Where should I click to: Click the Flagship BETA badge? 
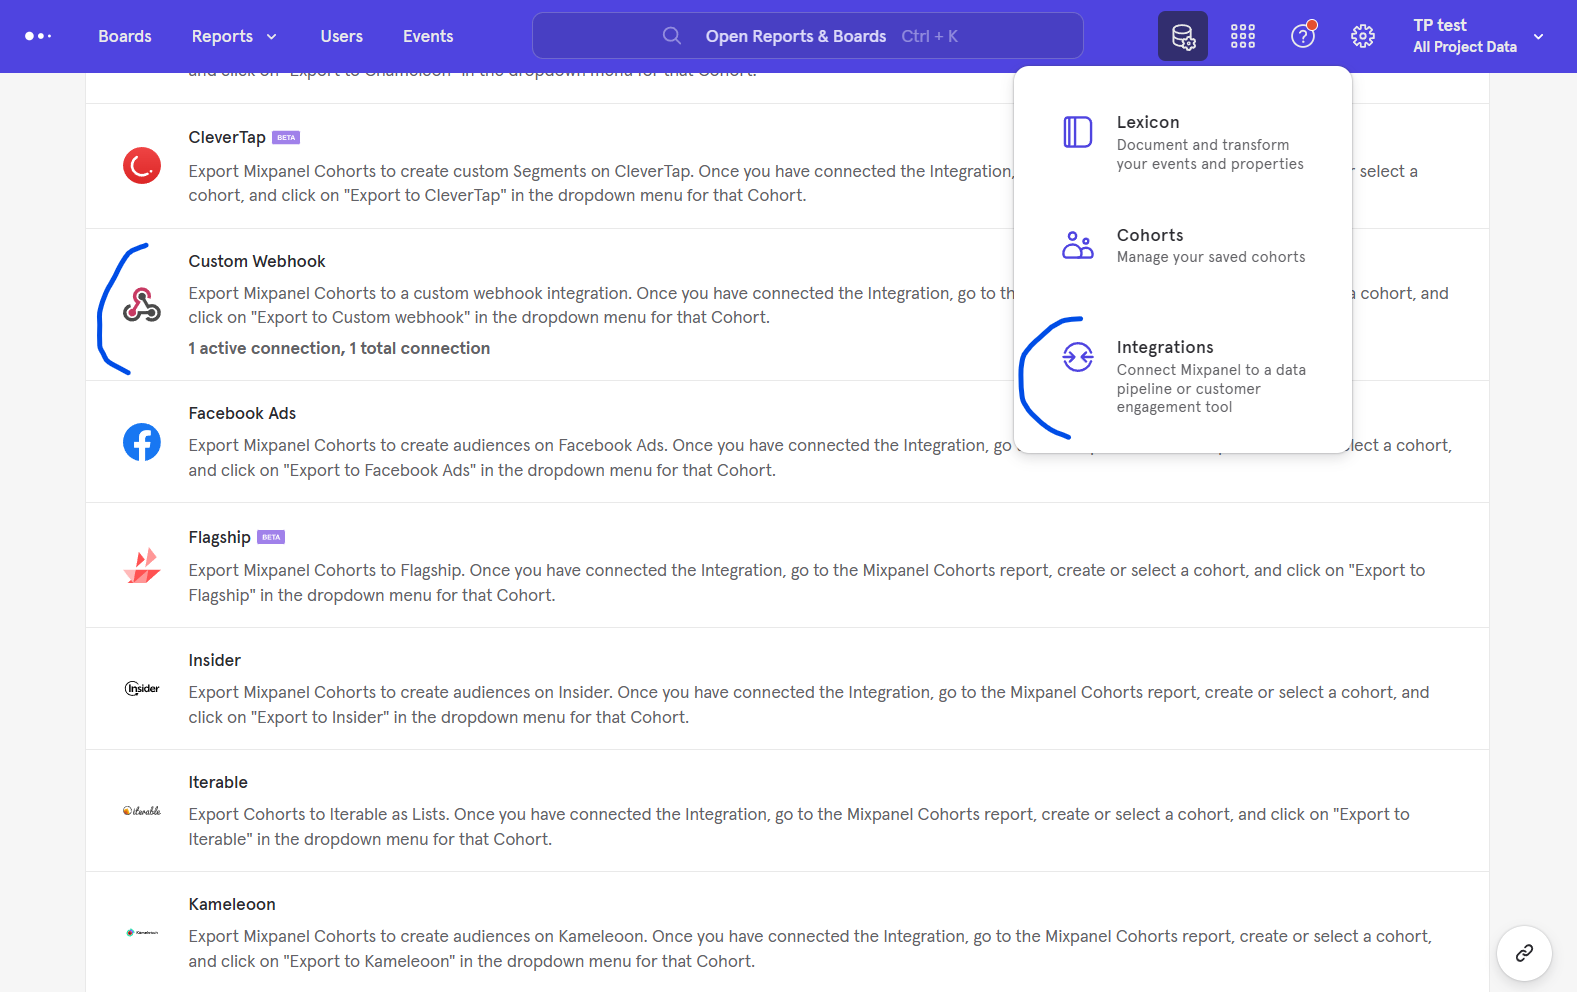[x=271, y=537]
